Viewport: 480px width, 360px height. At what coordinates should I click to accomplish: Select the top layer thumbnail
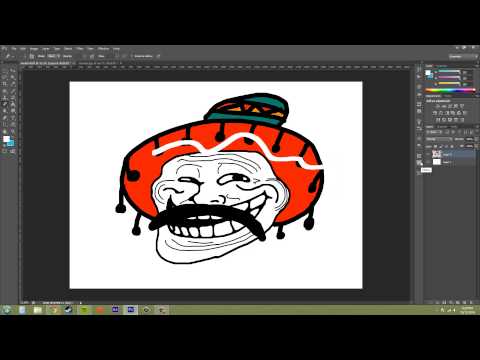[x=437, y=154]
